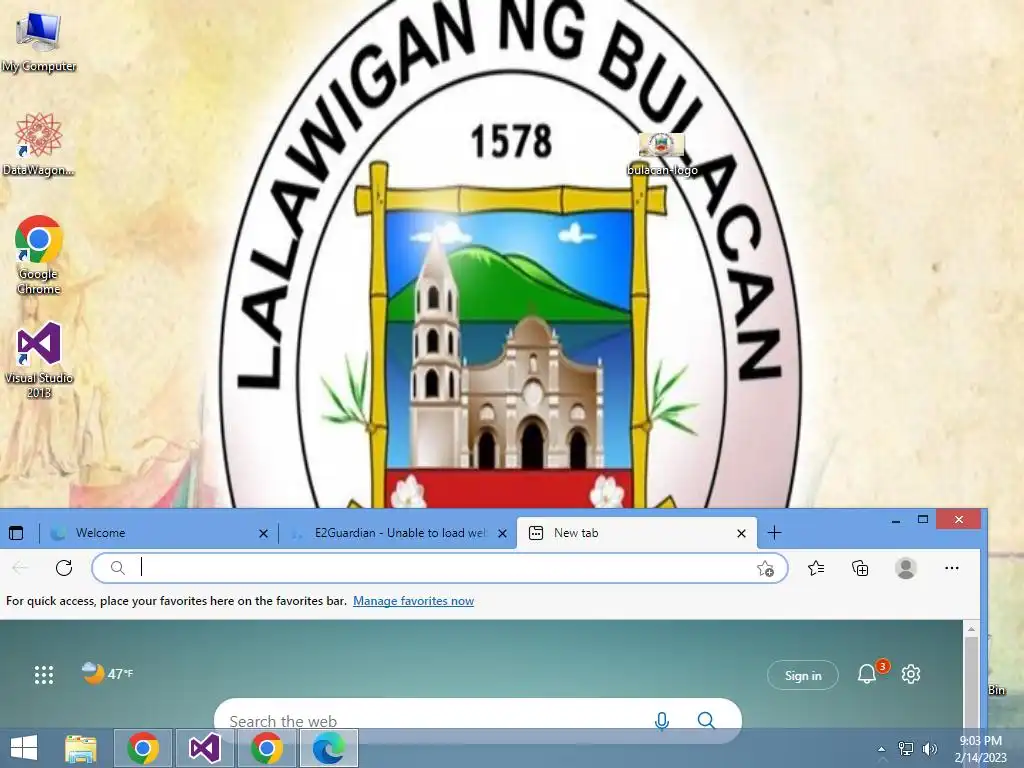The height and width of the screenshot is (768, 1024).
Task: Show hidden system tray icons
Action: tap(882, 749)
